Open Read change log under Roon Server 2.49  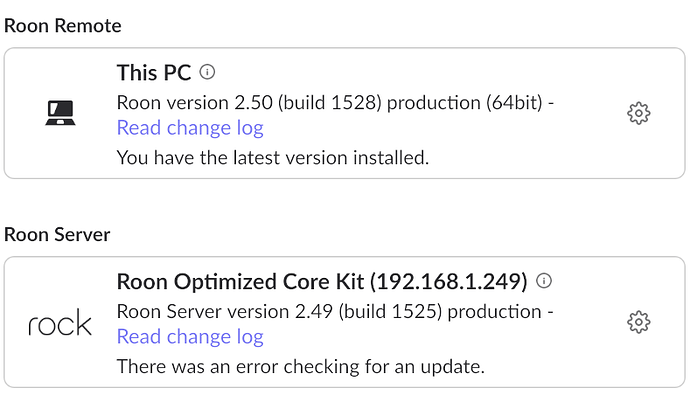coord(190,337)
